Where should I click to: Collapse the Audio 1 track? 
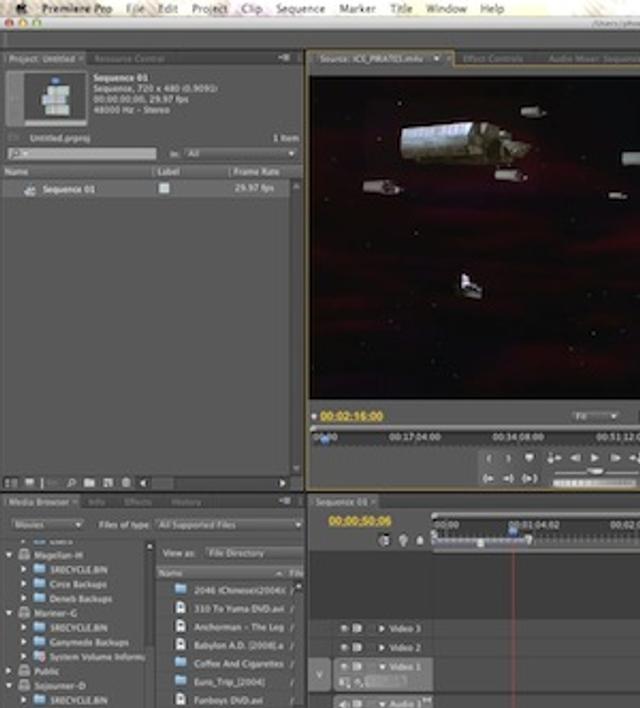pos(383,703)
